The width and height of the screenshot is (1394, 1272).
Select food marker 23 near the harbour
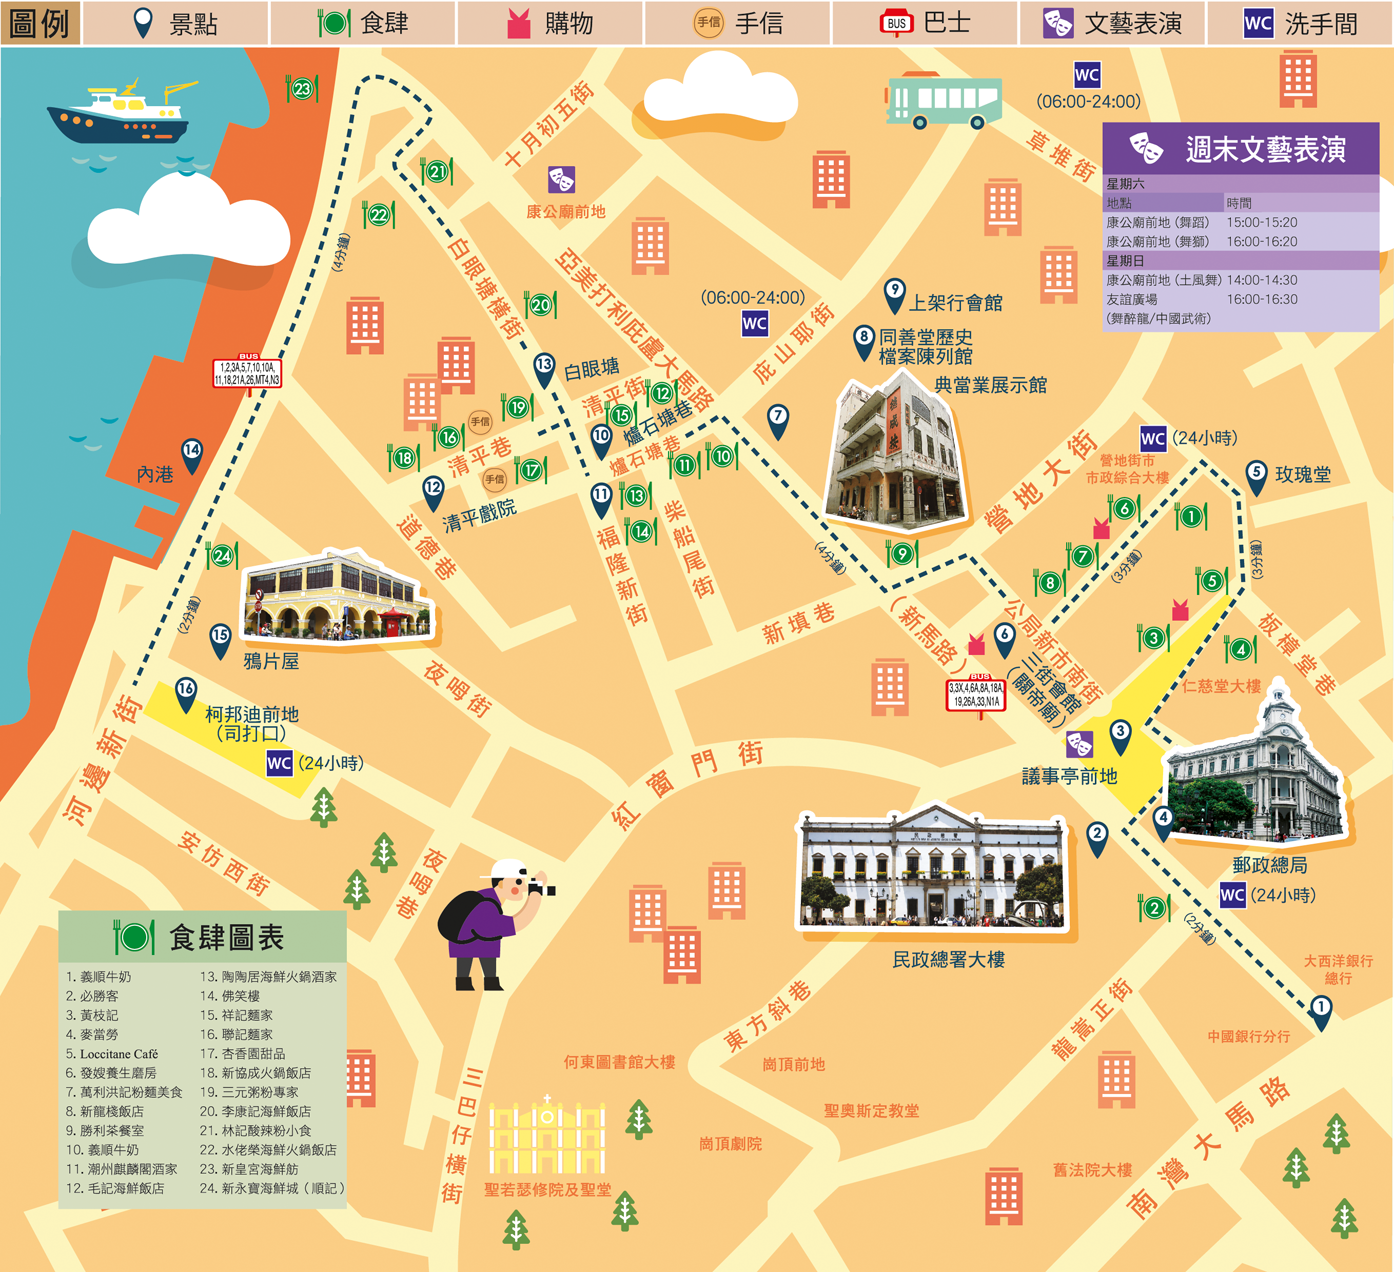pos(302,89)
